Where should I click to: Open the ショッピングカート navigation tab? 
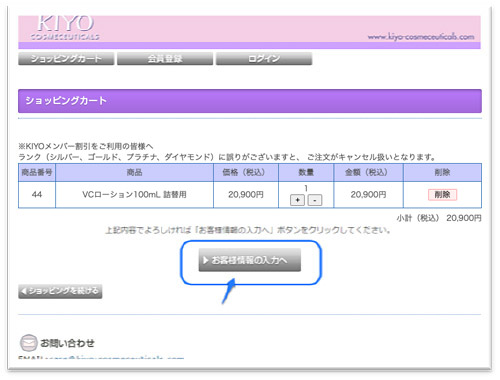(x=66, y=59)
